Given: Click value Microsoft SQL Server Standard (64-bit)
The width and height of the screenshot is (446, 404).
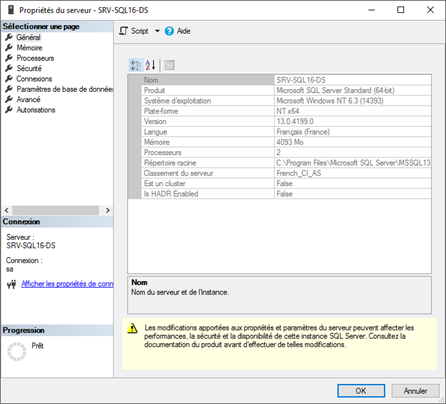Looking at the screenshot, I should (x=353, y=90).
